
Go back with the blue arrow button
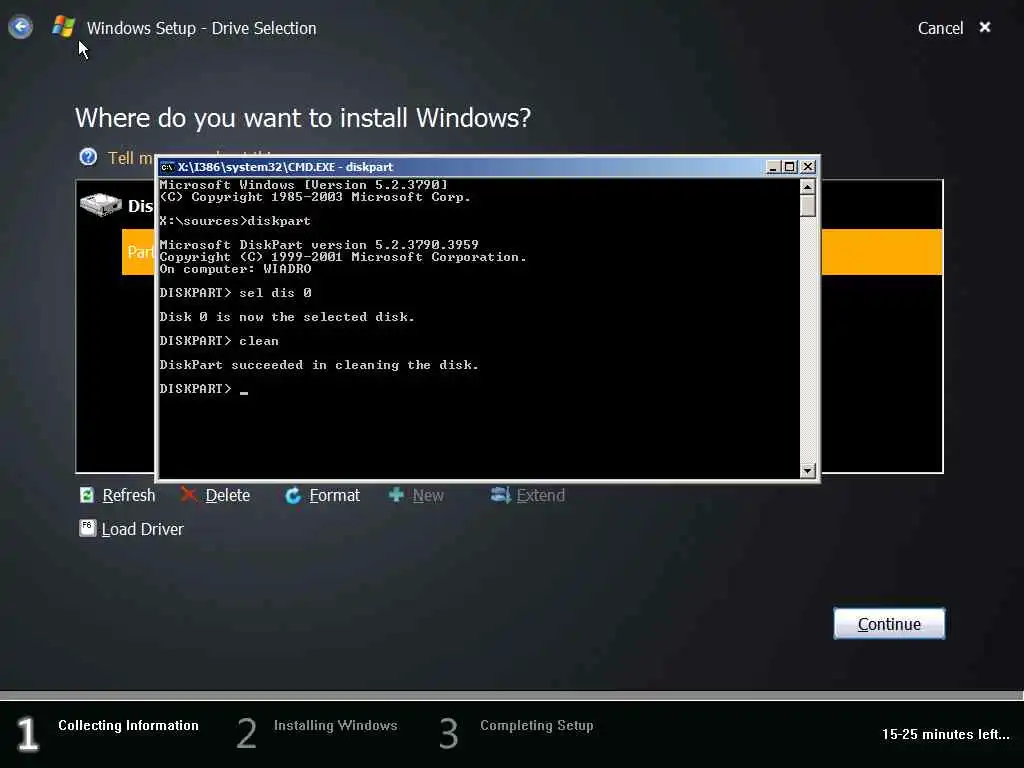point(20,27)
